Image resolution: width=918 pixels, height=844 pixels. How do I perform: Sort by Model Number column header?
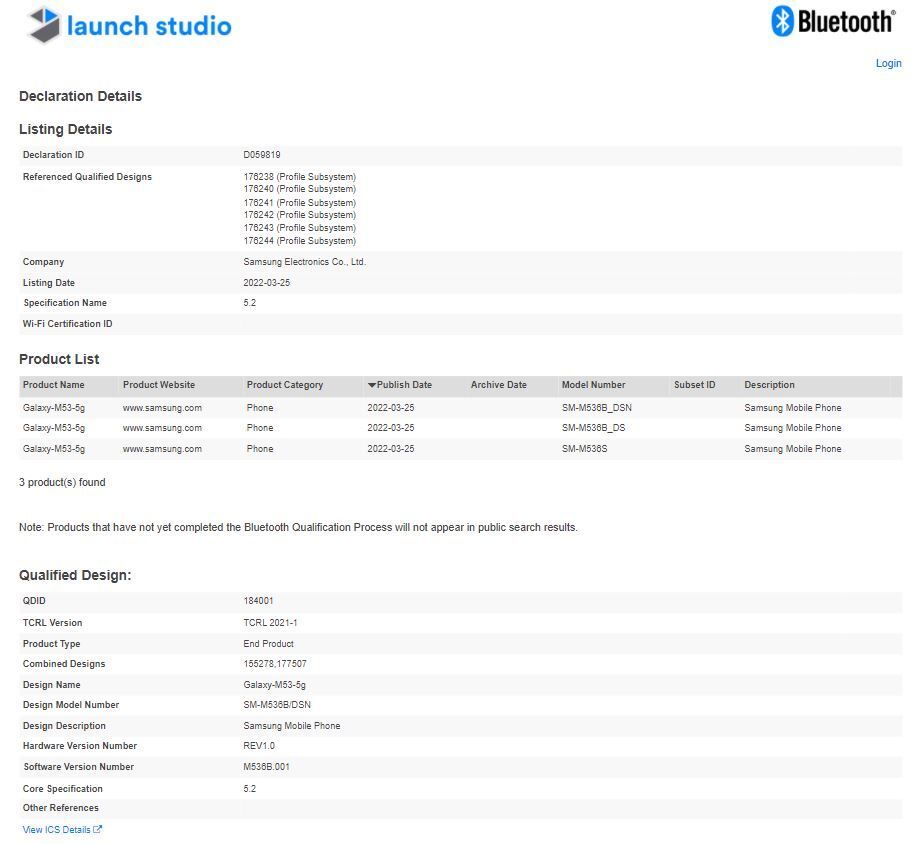(x=593, y=385)
